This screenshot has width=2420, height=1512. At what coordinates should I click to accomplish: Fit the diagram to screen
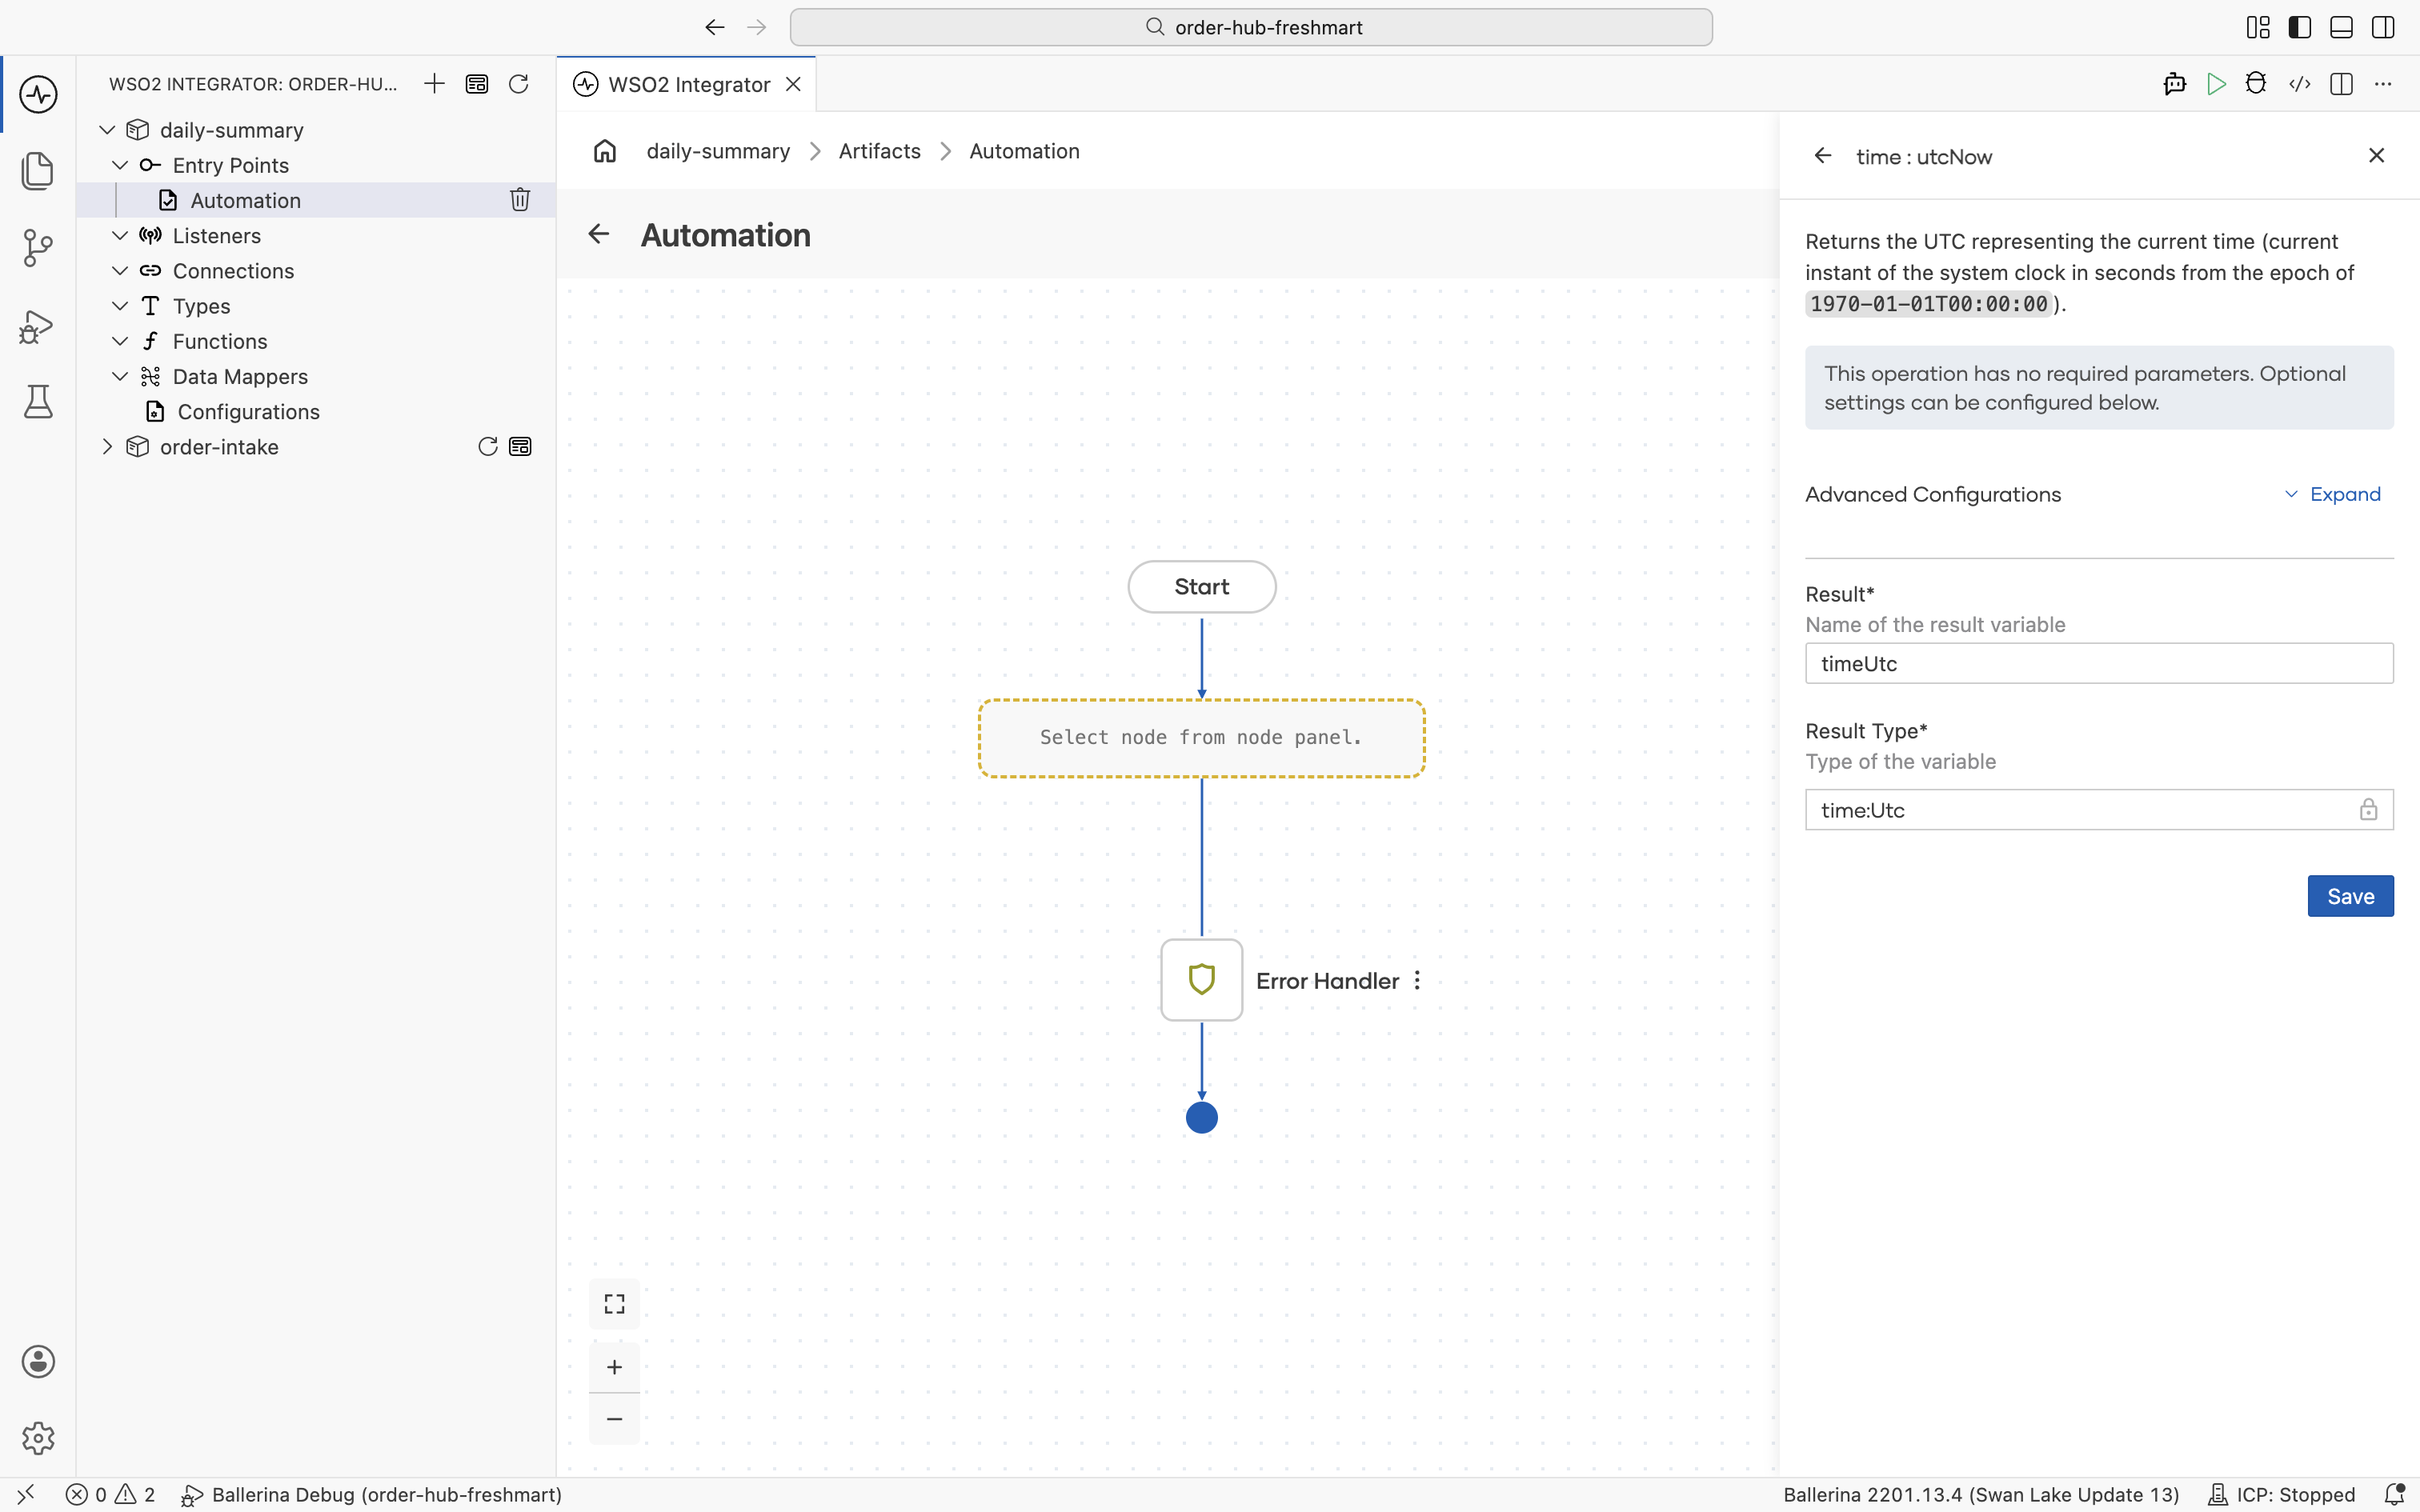[x=614, y=1304]
